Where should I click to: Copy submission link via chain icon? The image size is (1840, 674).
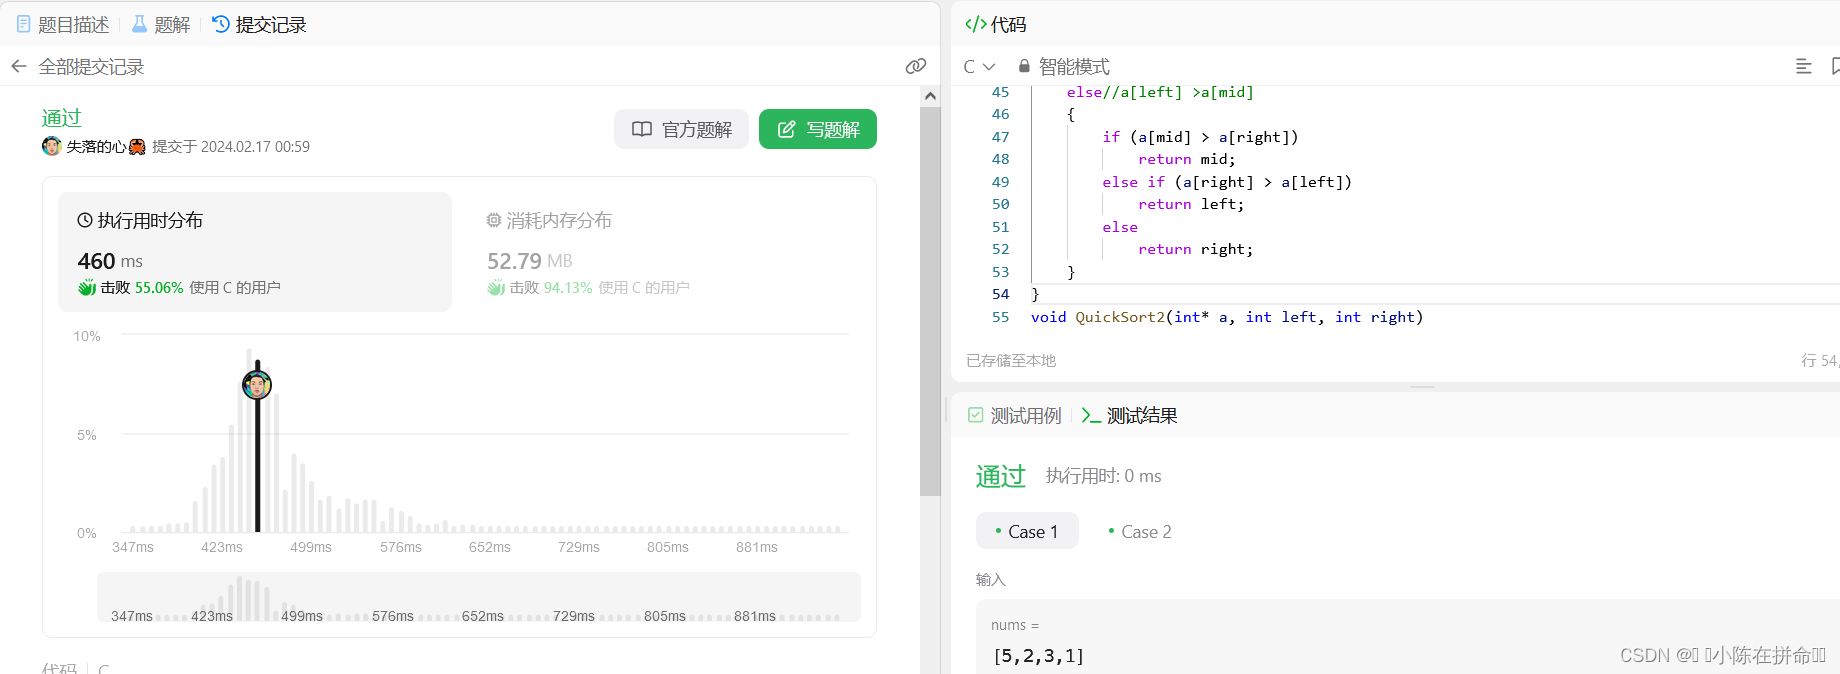pyautogui.click(x=915, y=66)
